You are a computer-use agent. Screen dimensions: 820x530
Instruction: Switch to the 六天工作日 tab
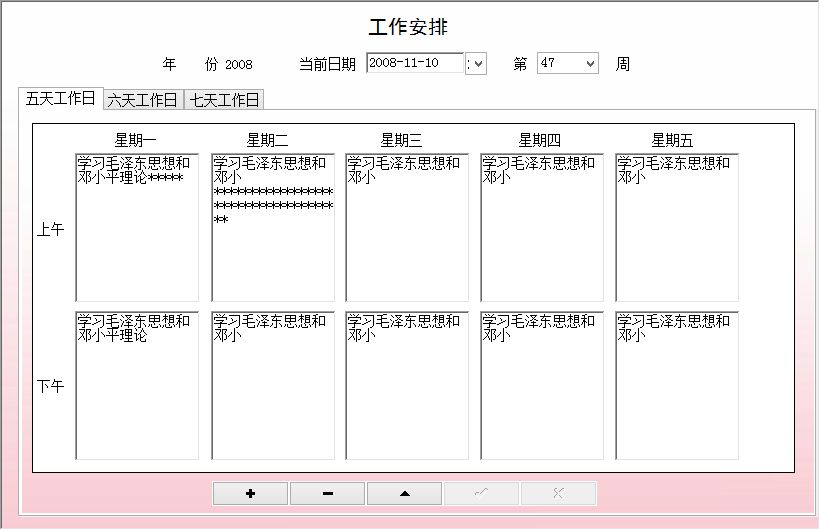[143, 100]
